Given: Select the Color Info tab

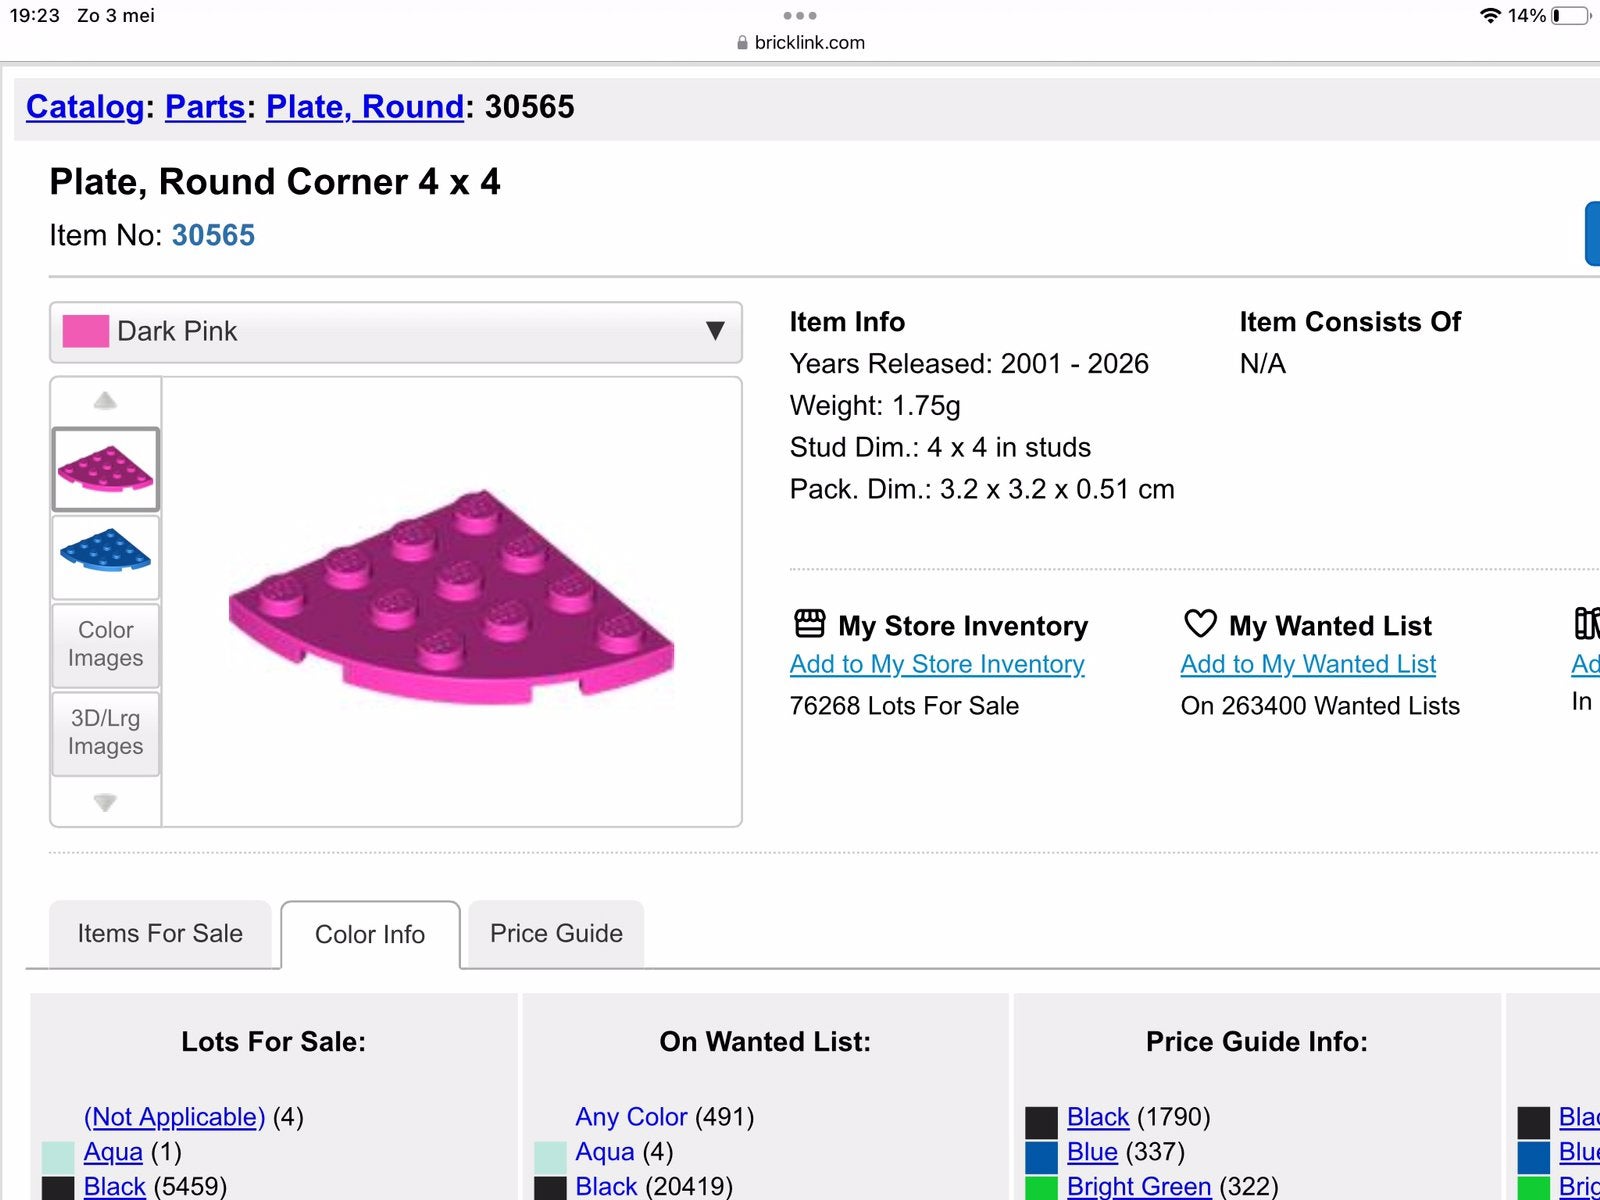Looking at the screenshot, I should click(370, 935).
